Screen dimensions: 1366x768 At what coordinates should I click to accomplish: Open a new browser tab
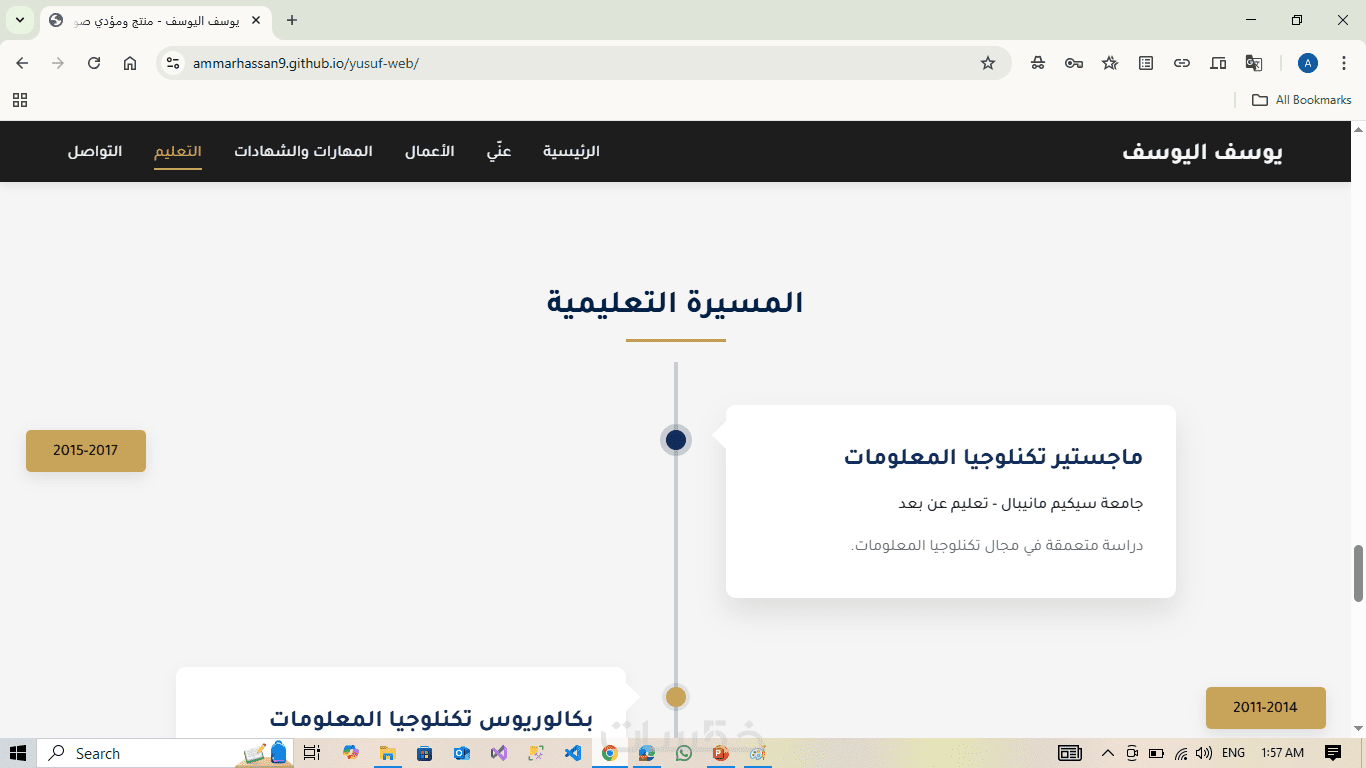[x=292, y=20]
